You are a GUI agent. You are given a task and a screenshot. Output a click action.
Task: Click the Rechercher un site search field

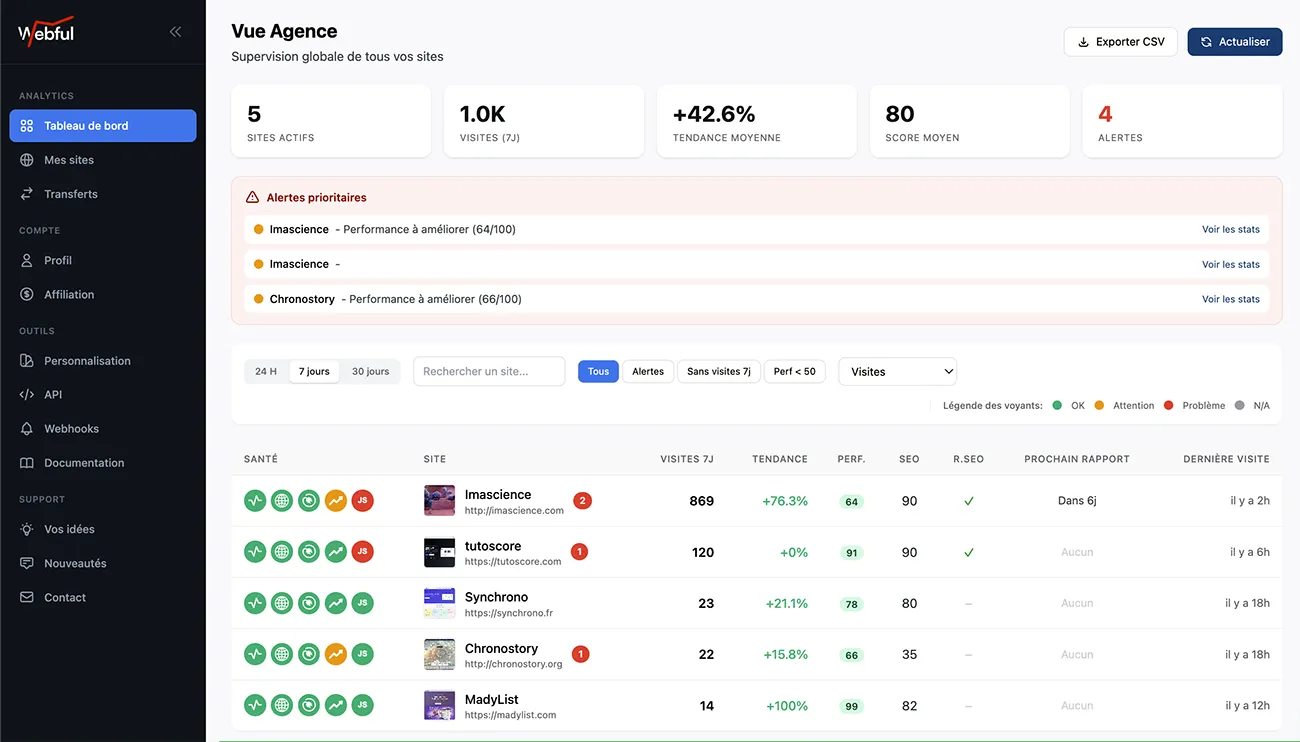pyautogui.click(x=489, y=371)
